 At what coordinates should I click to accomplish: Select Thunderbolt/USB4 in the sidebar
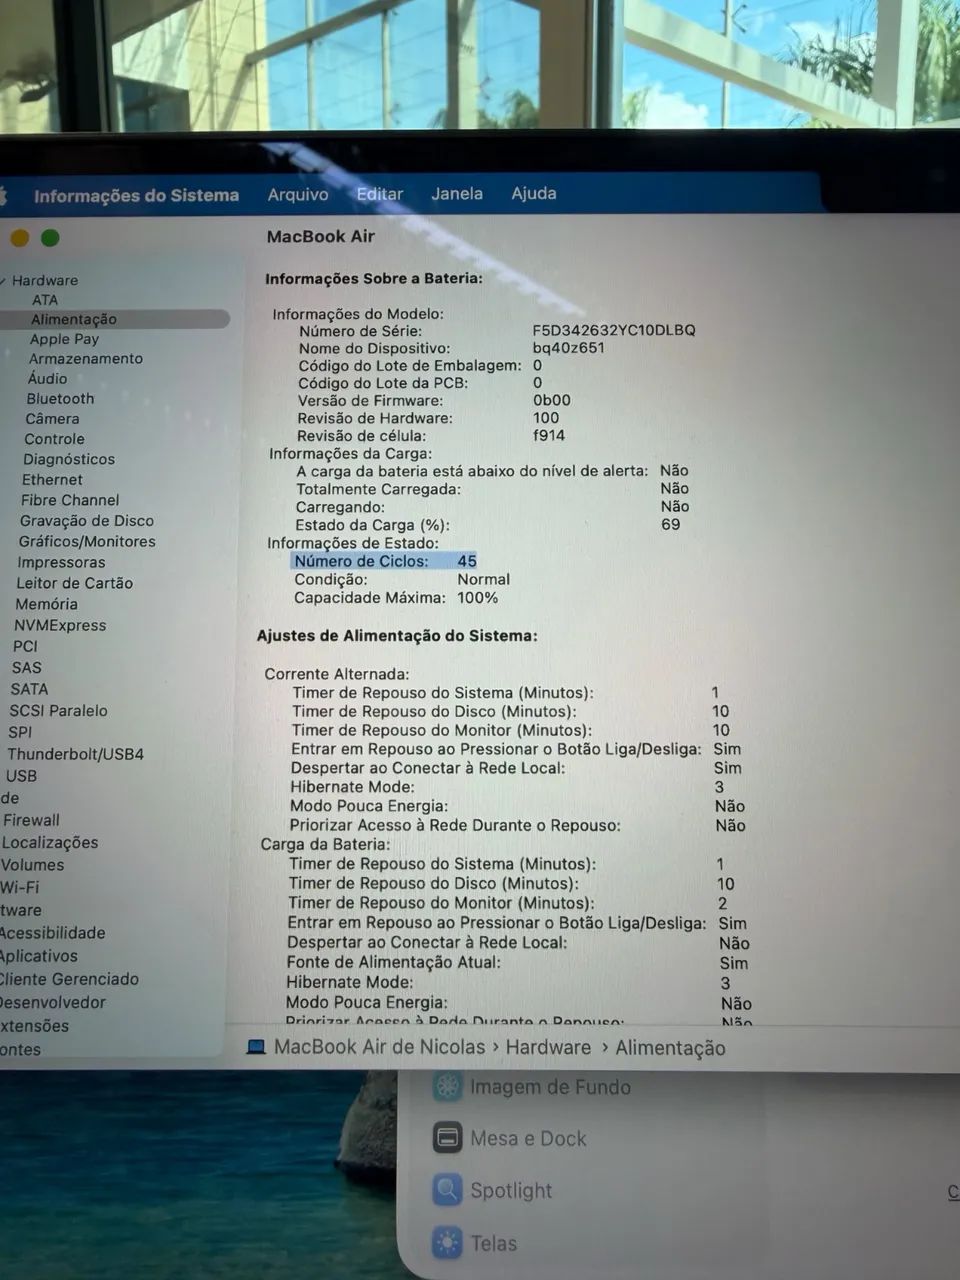point(75,754)
